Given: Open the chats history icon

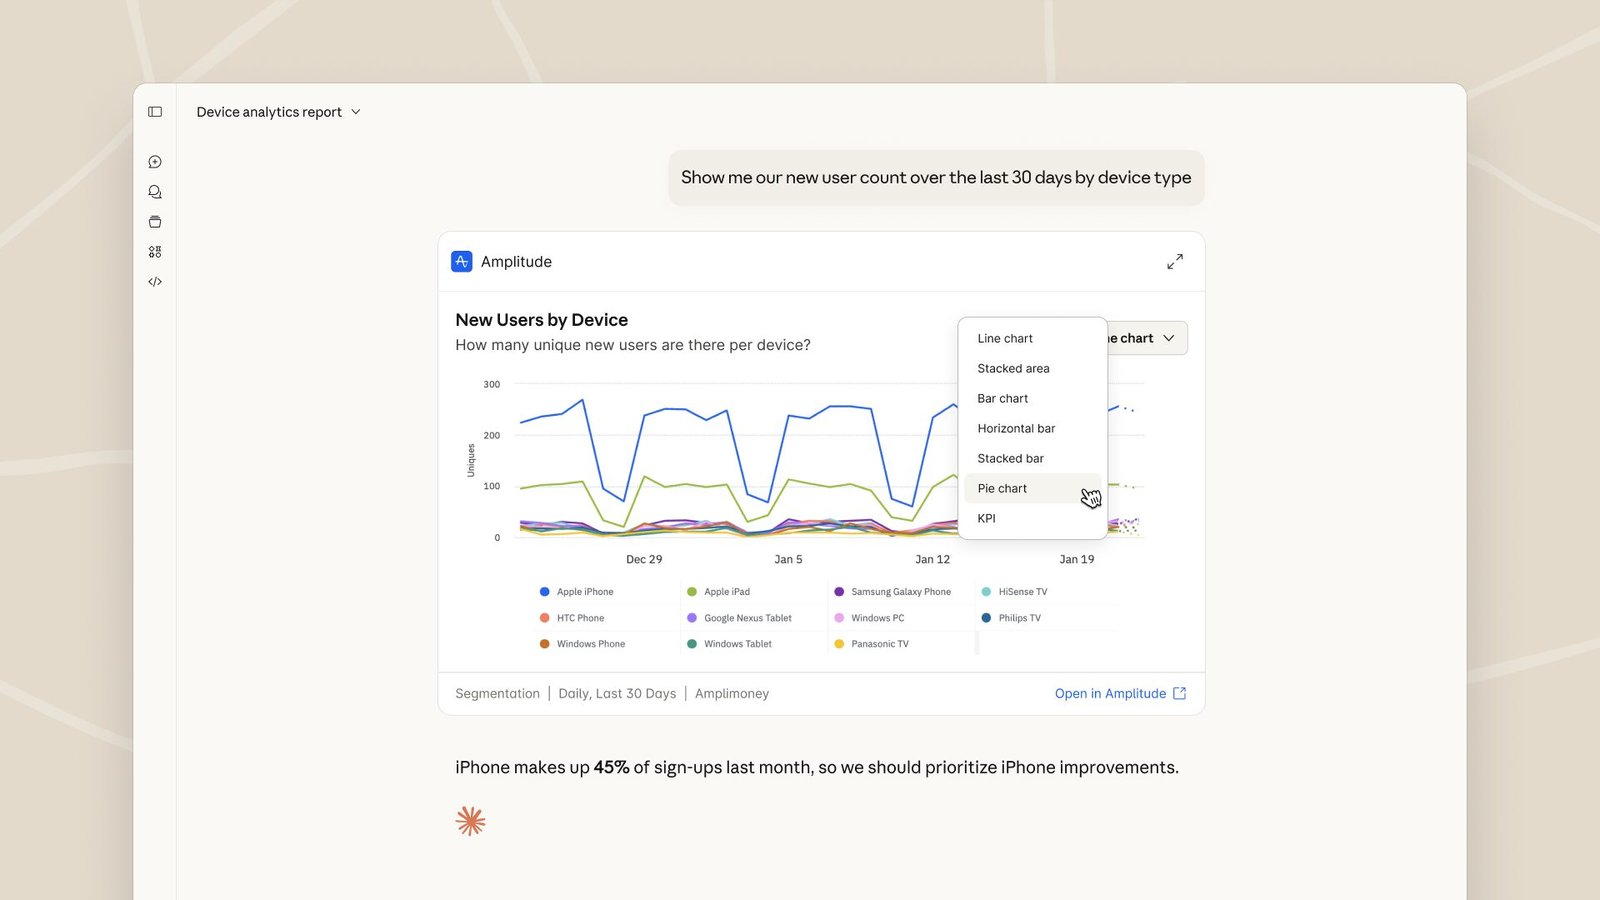Looking at the screenshot, I should click(x=155, y=192).
